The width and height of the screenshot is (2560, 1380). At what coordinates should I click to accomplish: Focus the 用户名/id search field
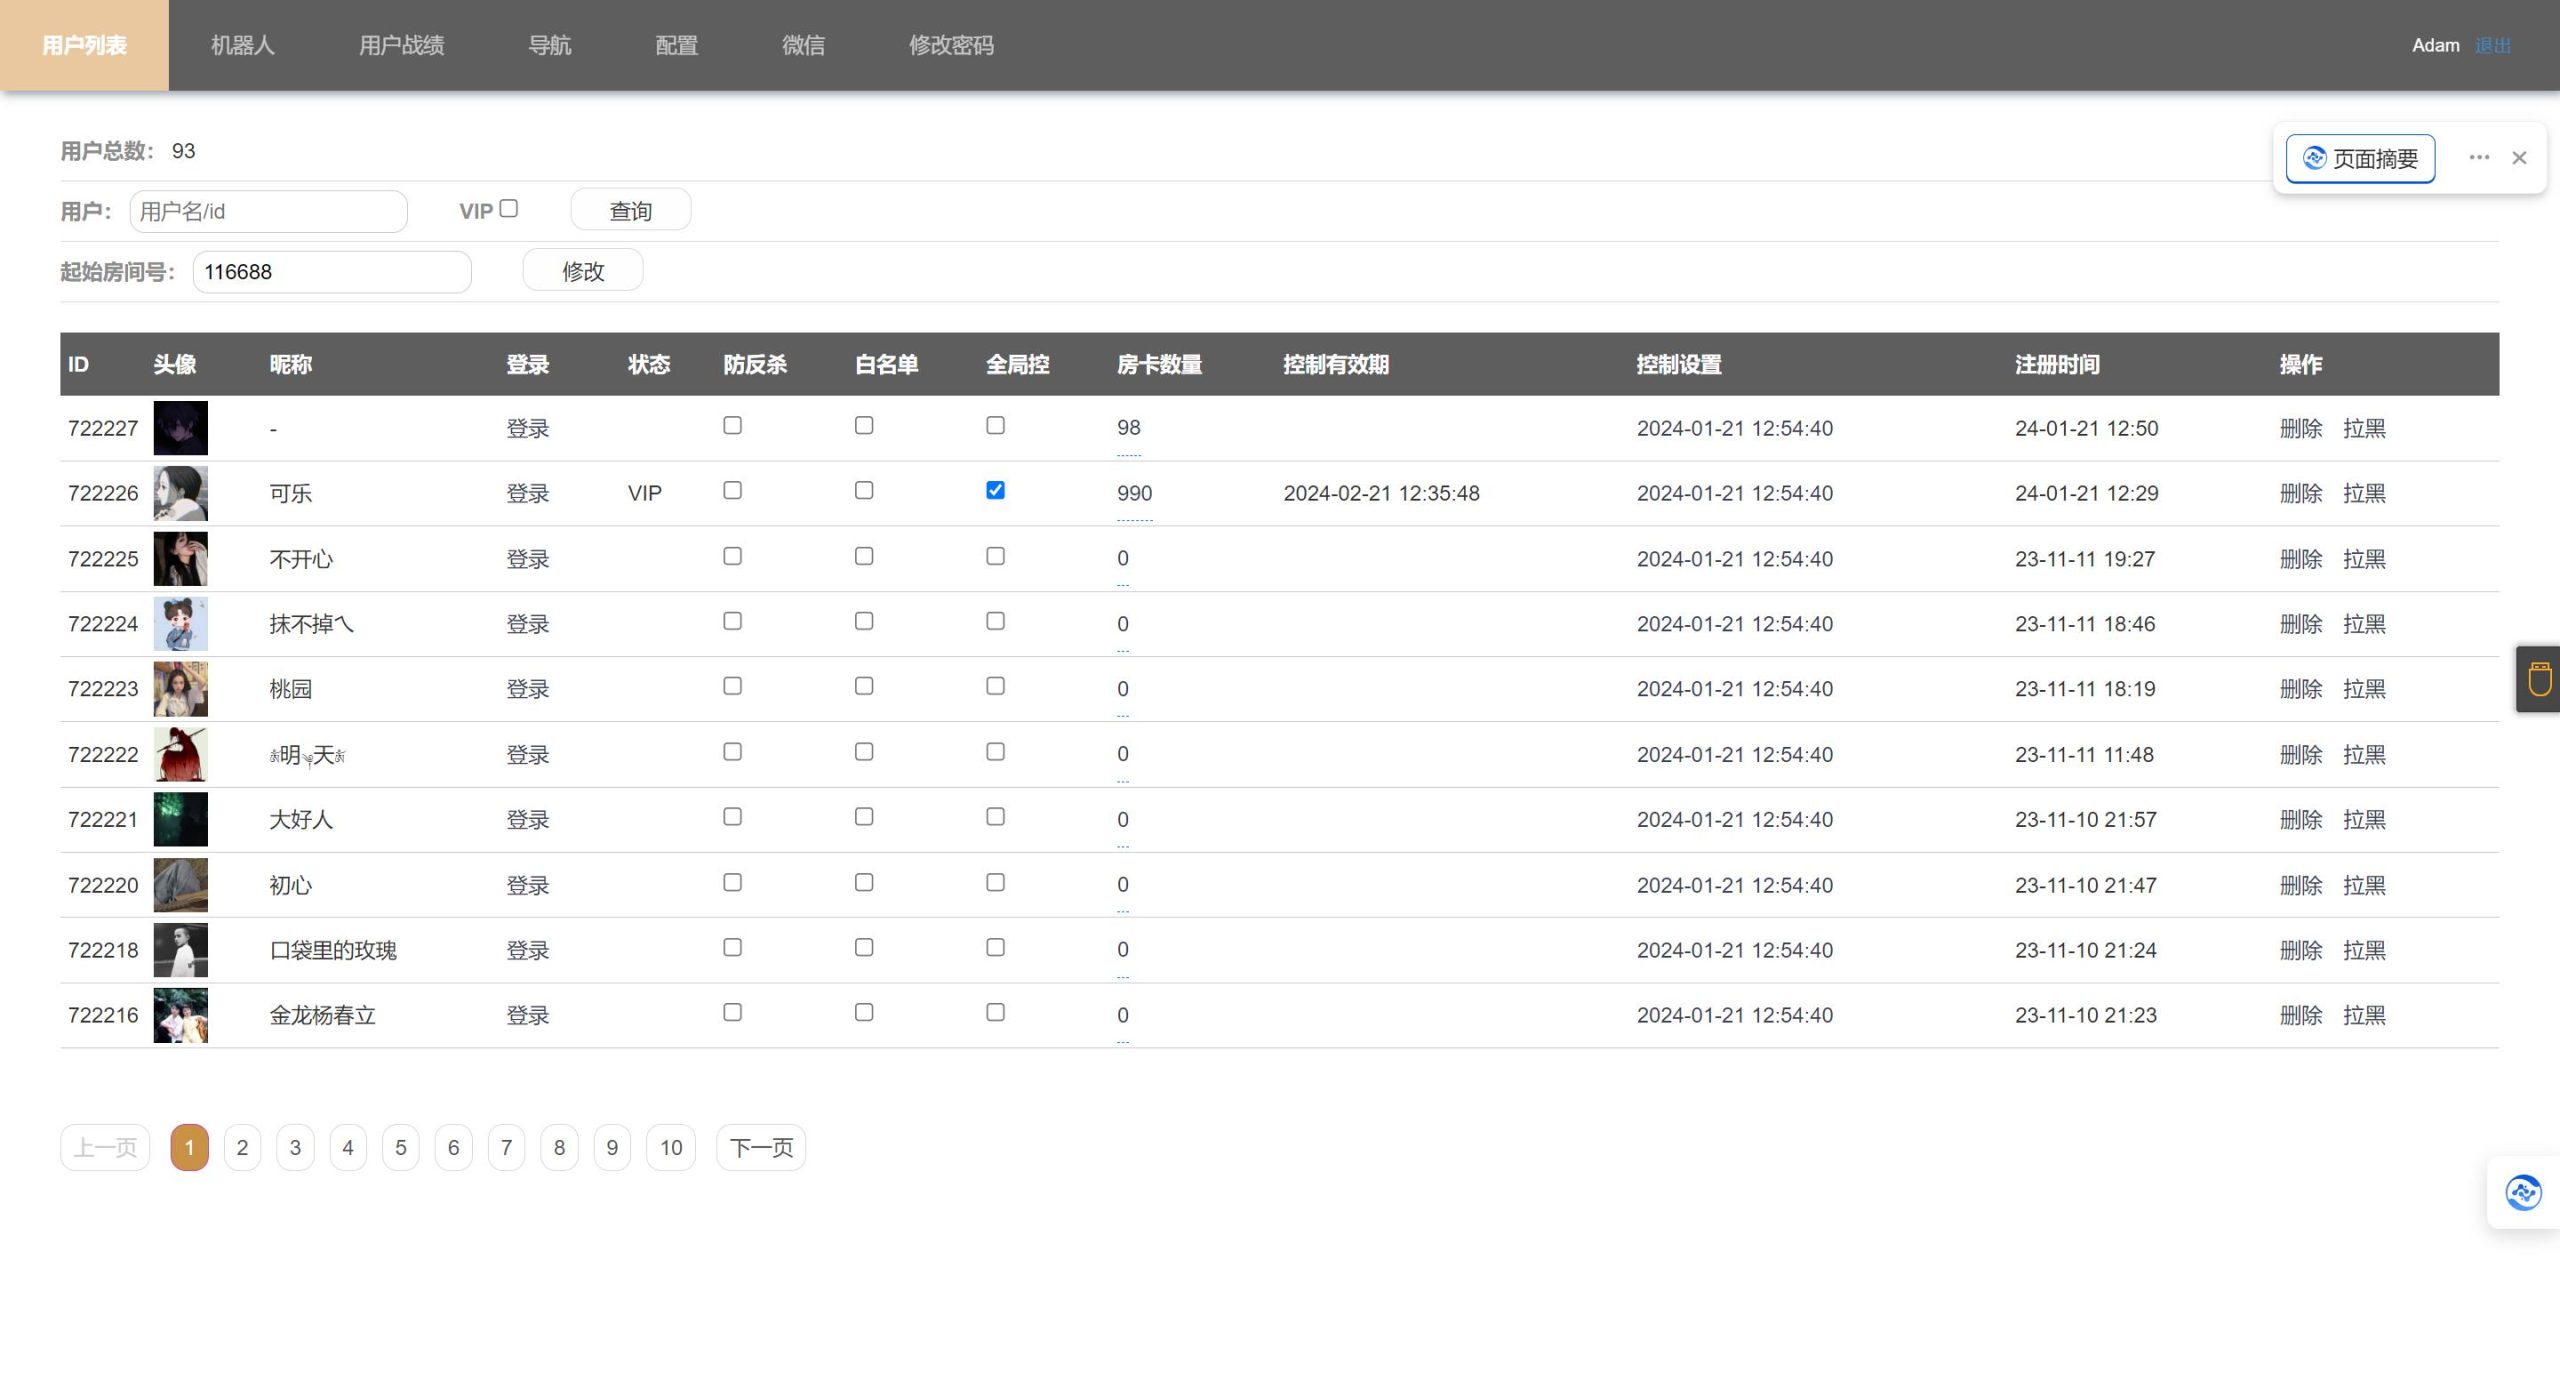268,211
